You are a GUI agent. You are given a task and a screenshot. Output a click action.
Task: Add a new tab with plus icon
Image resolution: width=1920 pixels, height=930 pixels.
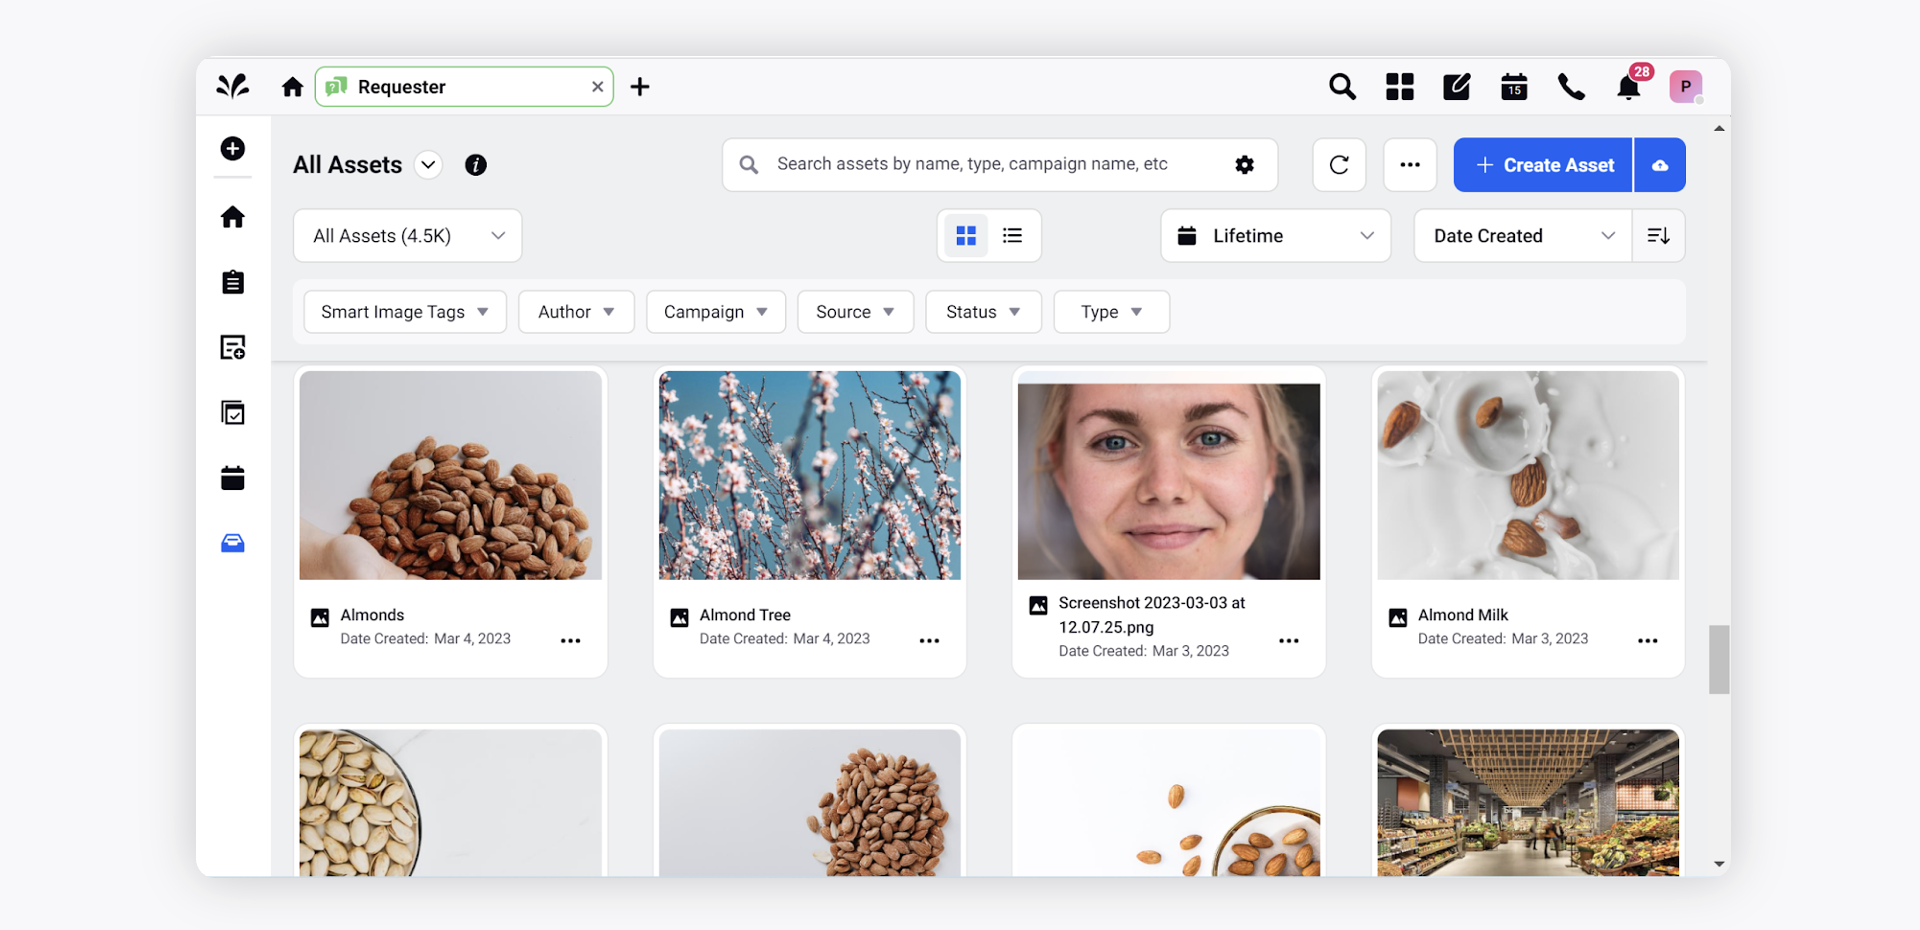[640, 87]
